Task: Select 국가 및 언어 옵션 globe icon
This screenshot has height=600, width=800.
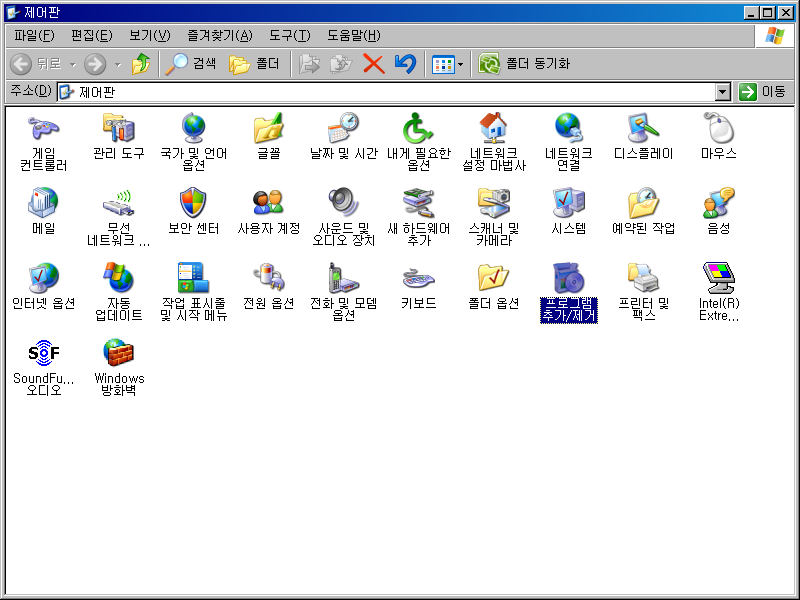Action: click(193, 128)
